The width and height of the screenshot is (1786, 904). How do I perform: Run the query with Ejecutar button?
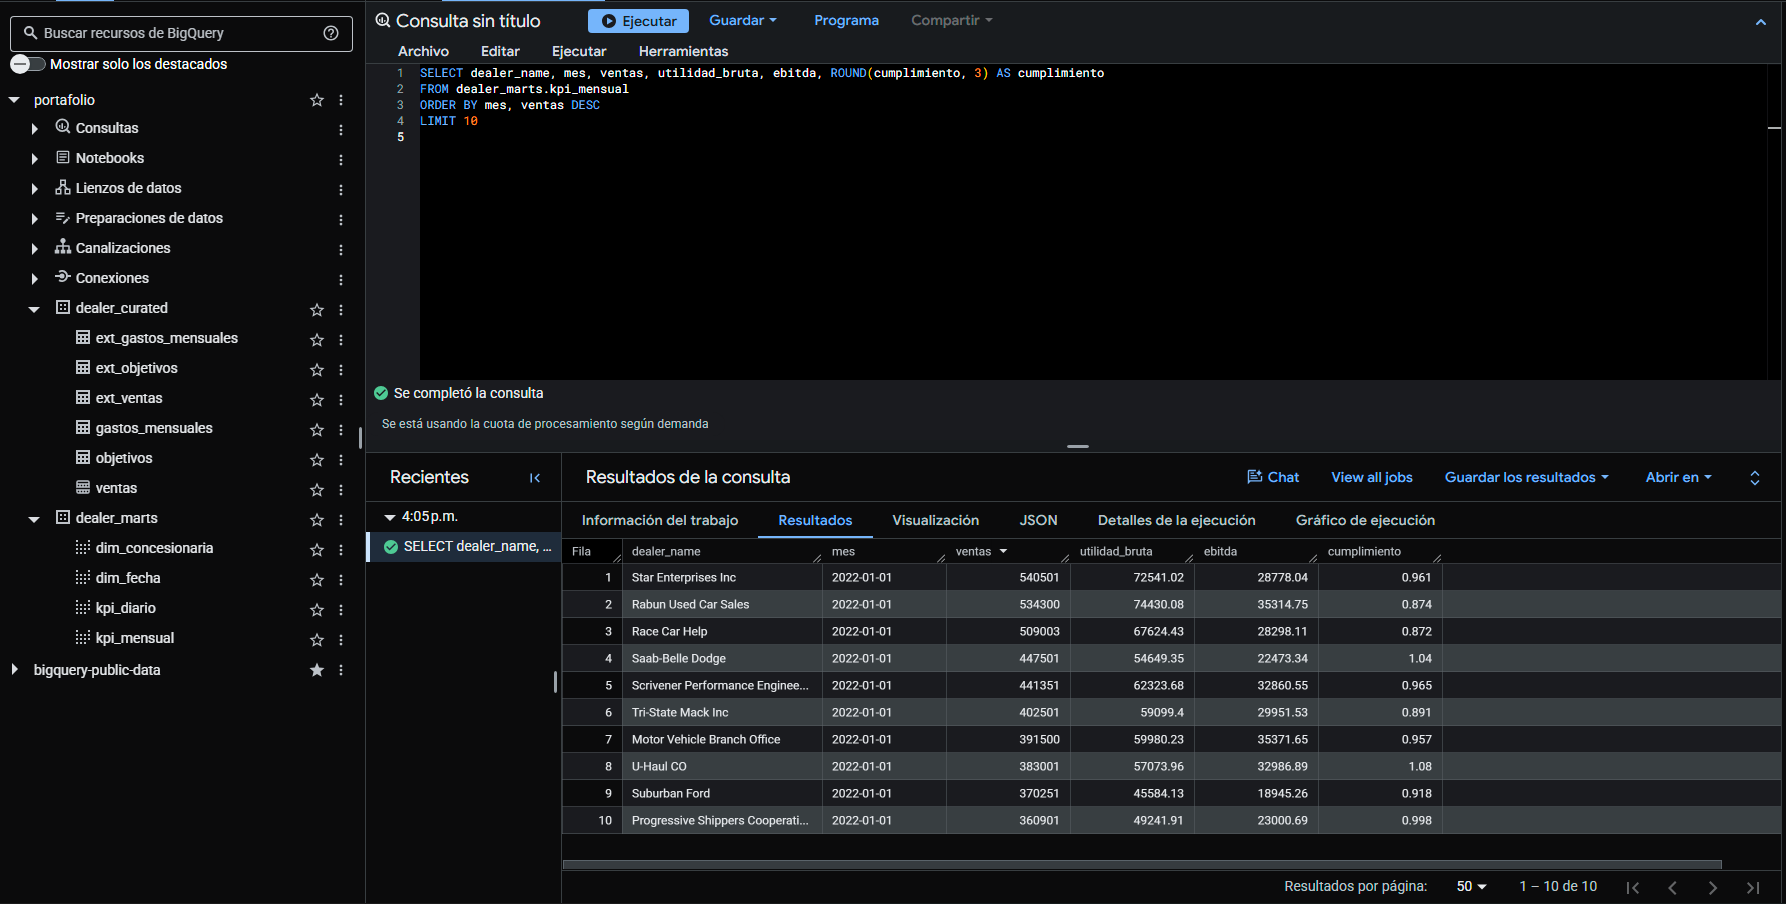(638, 21)
